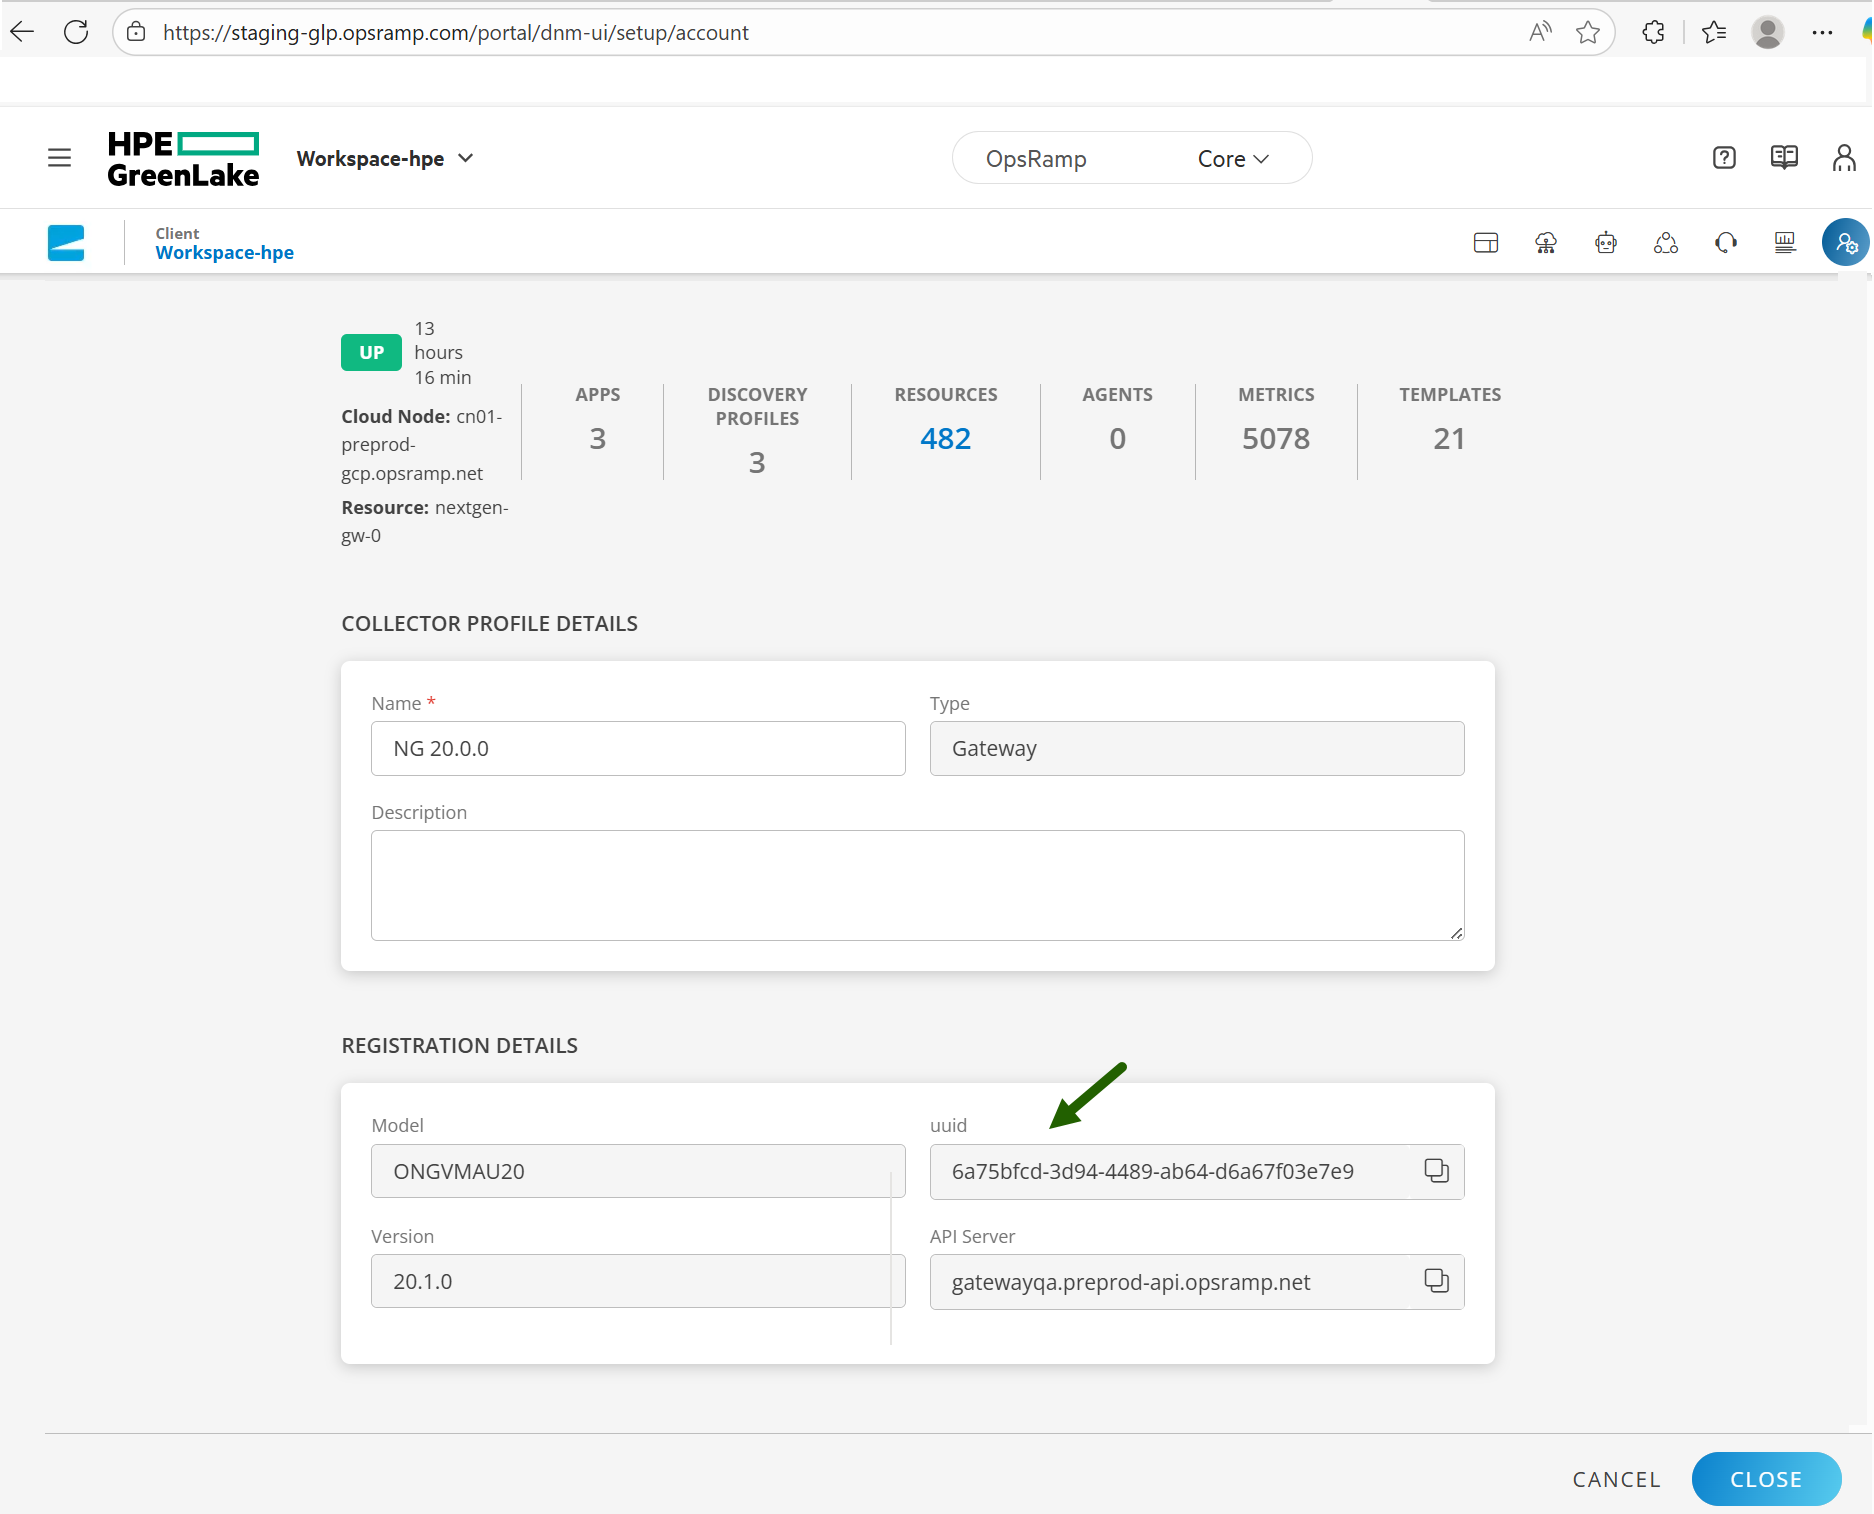Image resolution: width=1874 pixels, height=1514 pixels.
Task: Click the Close button
Action: click(x=1766, y=1479)
